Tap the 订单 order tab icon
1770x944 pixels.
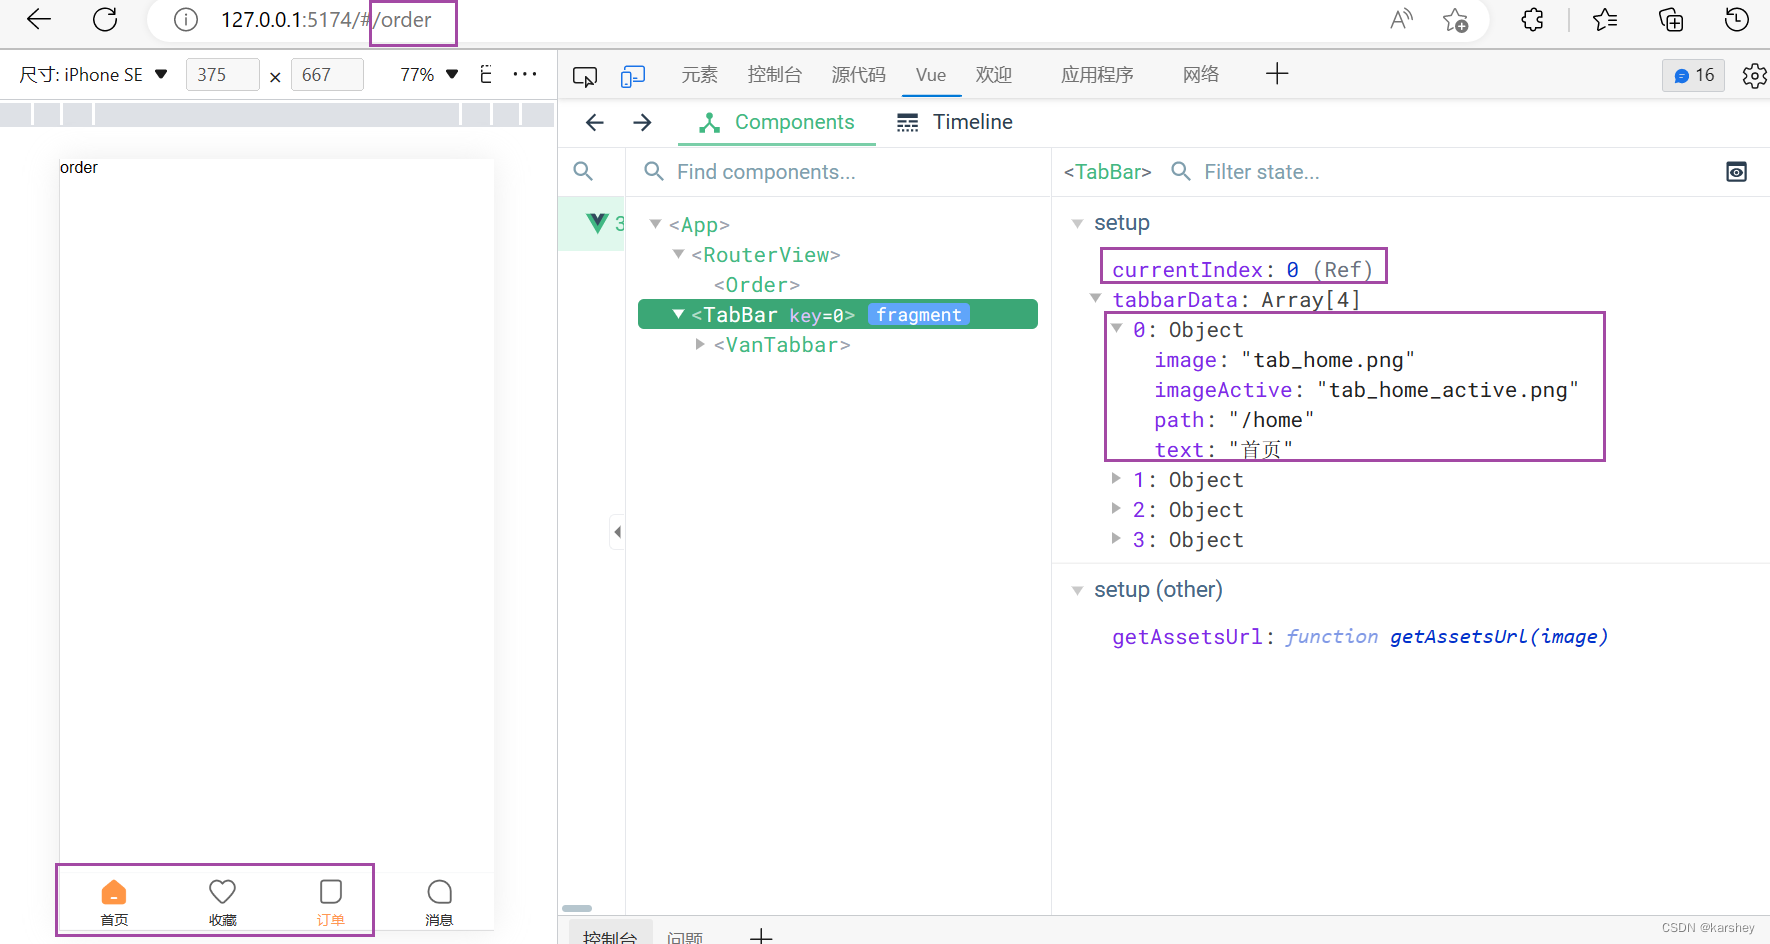[331, 891]
